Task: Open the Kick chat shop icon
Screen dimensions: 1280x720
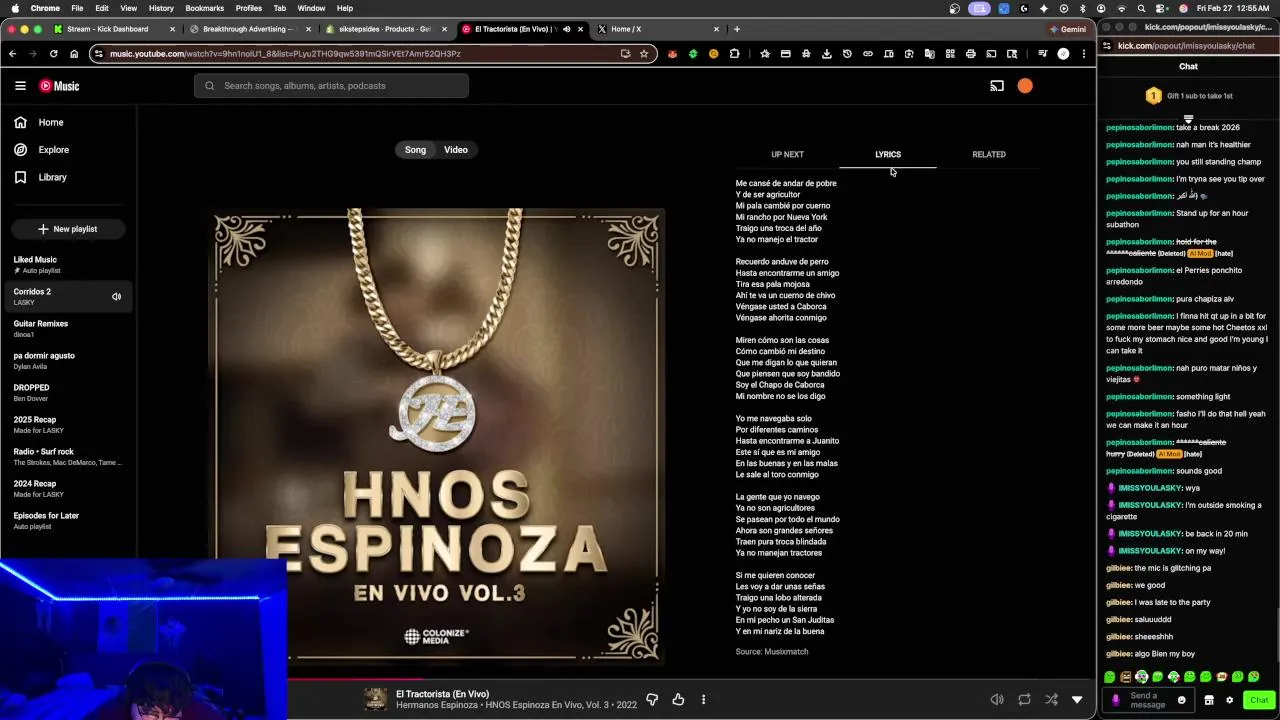Action: (x=1209, y=700)
